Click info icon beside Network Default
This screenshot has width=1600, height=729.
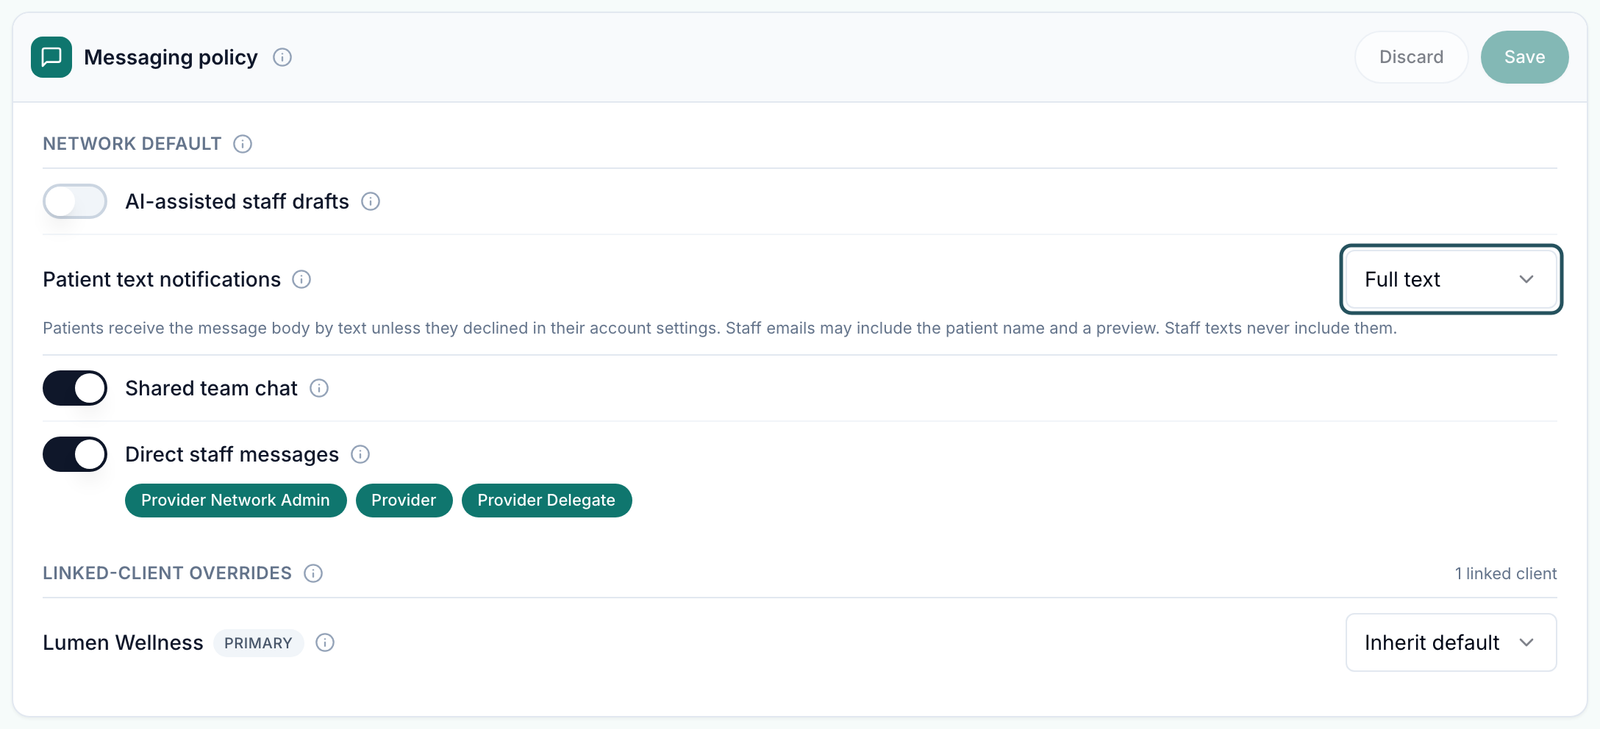242,144
